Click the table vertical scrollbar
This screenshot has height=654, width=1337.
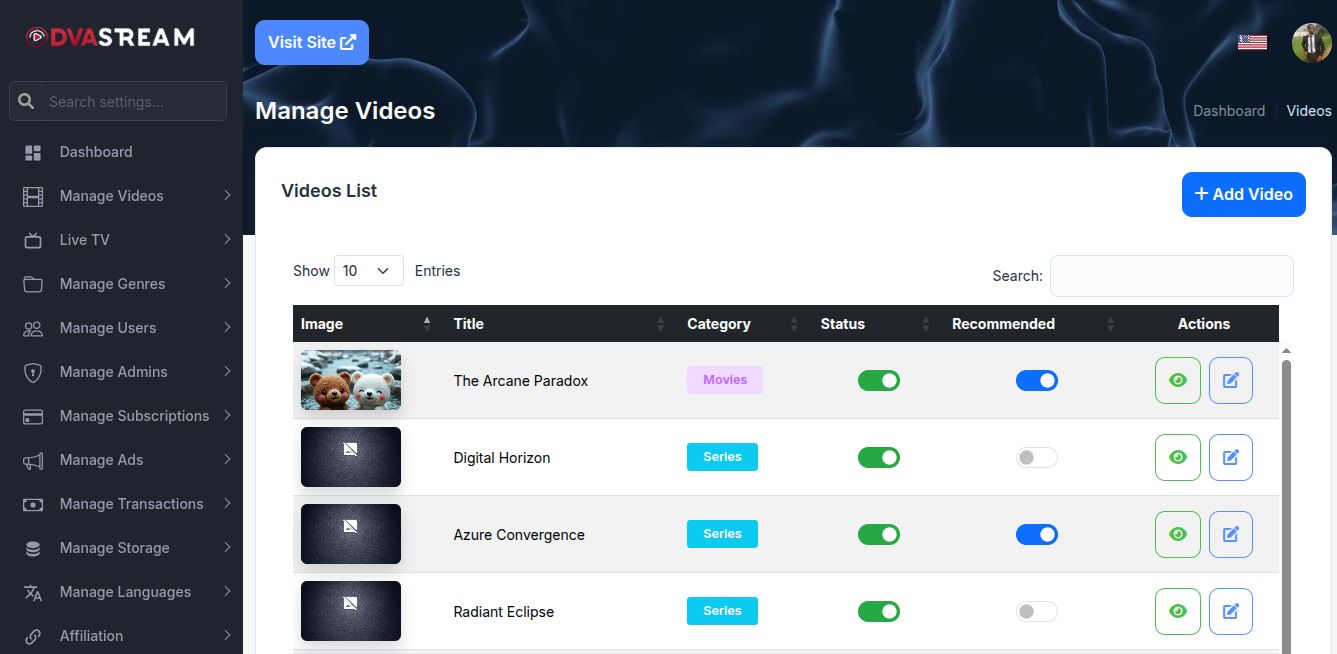coord(1286,505)
